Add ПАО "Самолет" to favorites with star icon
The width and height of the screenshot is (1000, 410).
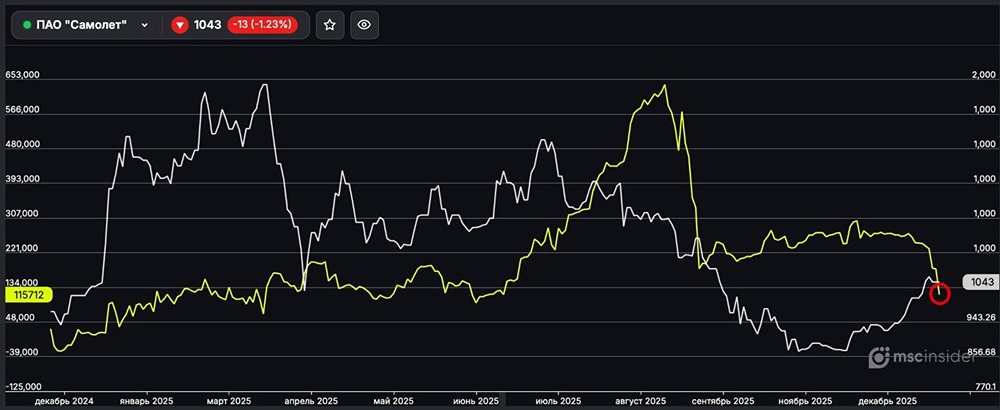coord(331,25)
